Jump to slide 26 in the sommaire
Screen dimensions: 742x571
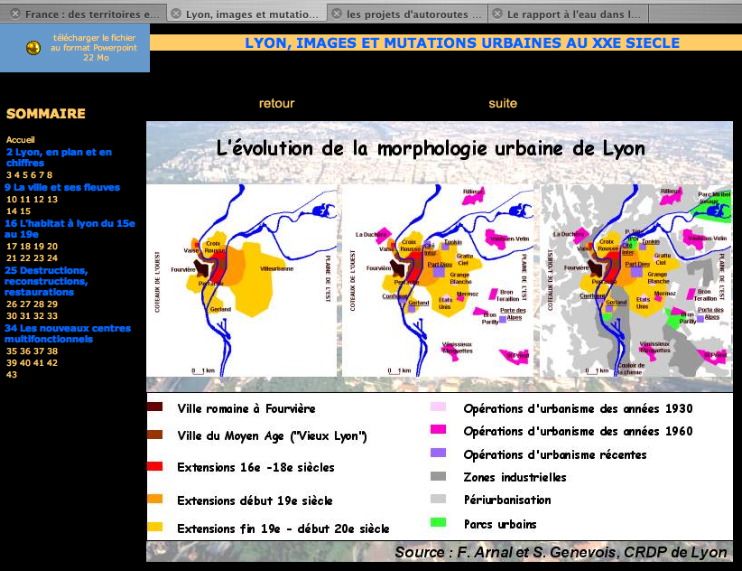11,304
